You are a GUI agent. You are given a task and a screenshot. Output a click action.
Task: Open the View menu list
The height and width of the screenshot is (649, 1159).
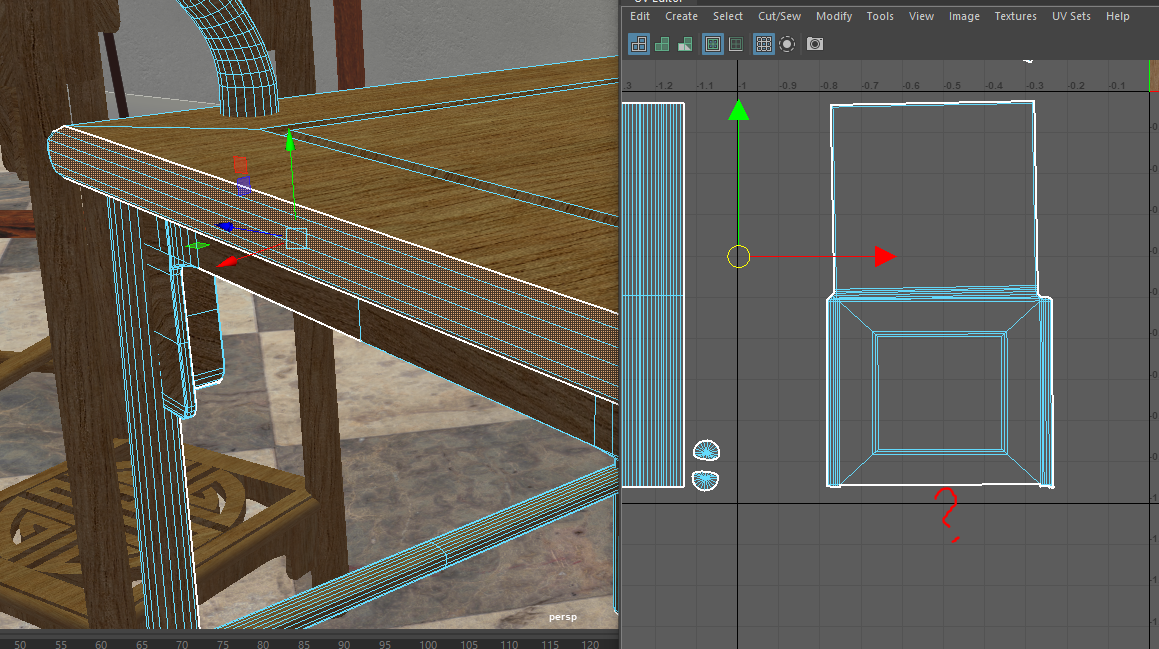pos(921,16)
